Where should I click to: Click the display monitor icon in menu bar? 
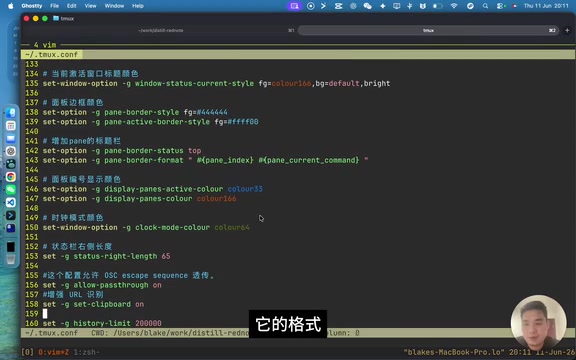396,6
